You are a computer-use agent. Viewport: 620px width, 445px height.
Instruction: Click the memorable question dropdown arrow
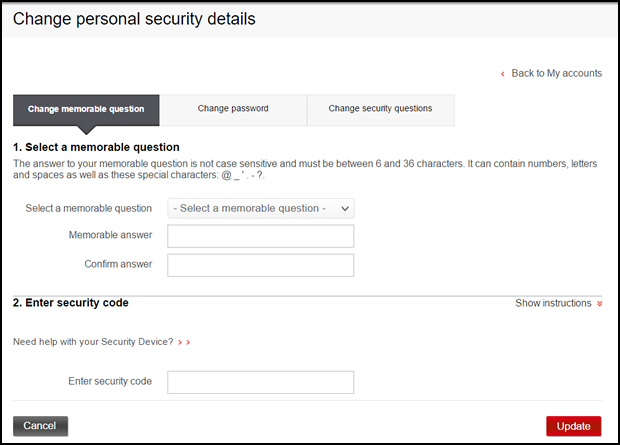point(345,208)
